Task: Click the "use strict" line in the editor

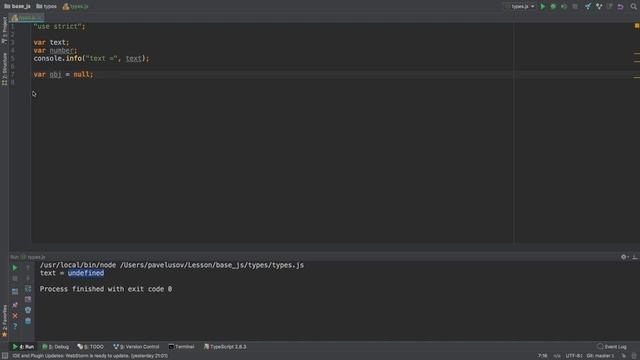Action: pos(60,26)
